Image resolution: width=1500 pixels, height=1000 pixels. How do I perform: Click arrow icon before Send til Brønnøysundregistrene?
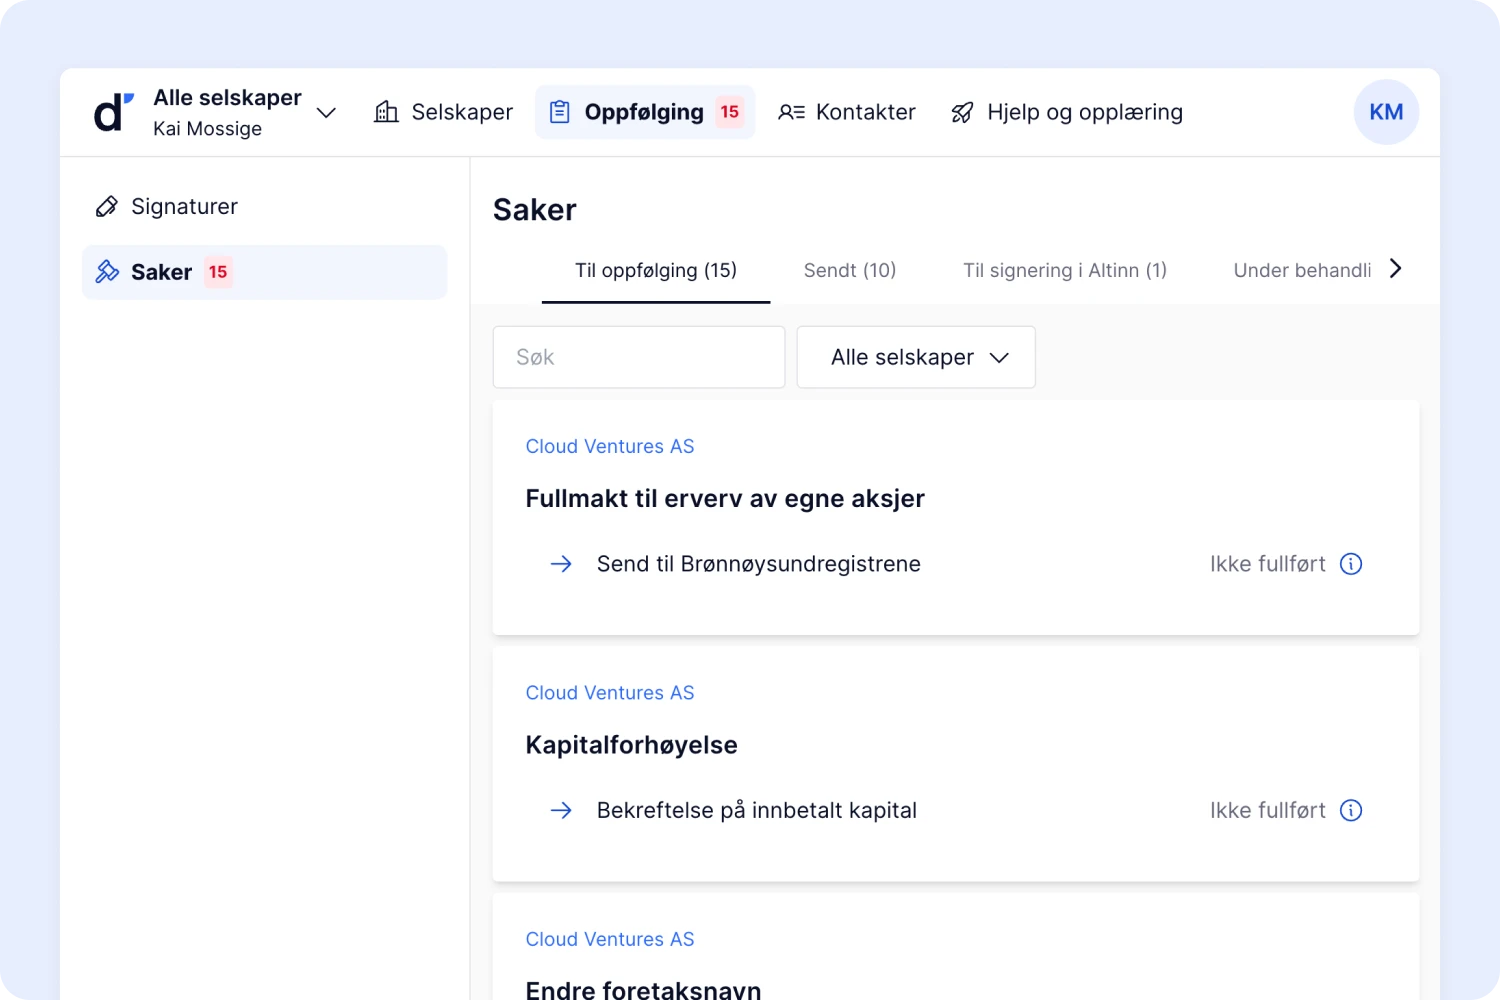tap(561, 564)
